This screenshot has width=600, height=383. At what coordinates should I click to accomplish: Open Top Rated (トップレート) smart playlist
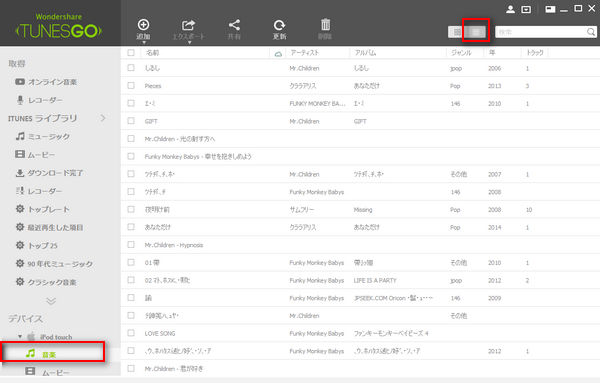(43, 209)
